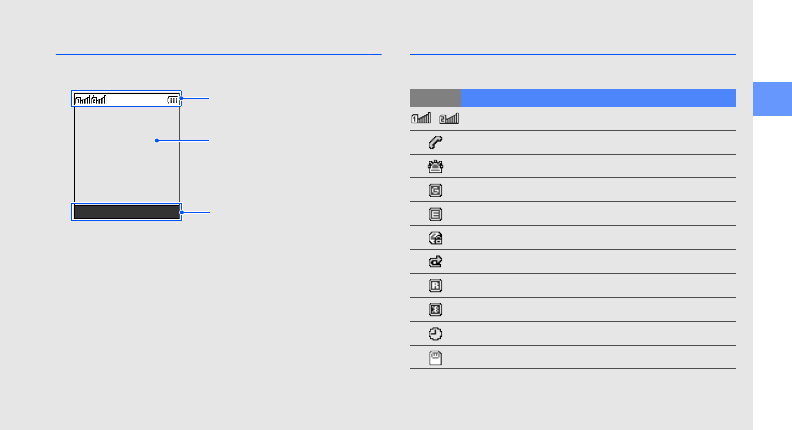Click the SIM 1 signal strength icon

click(421, 118)
